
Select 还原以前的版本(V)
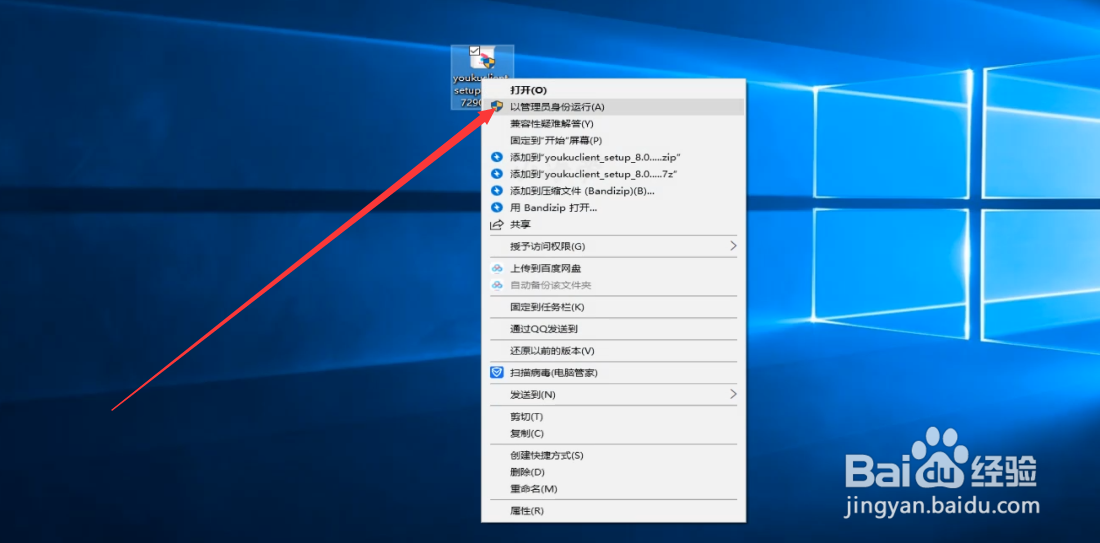click(x=612, y=350)
